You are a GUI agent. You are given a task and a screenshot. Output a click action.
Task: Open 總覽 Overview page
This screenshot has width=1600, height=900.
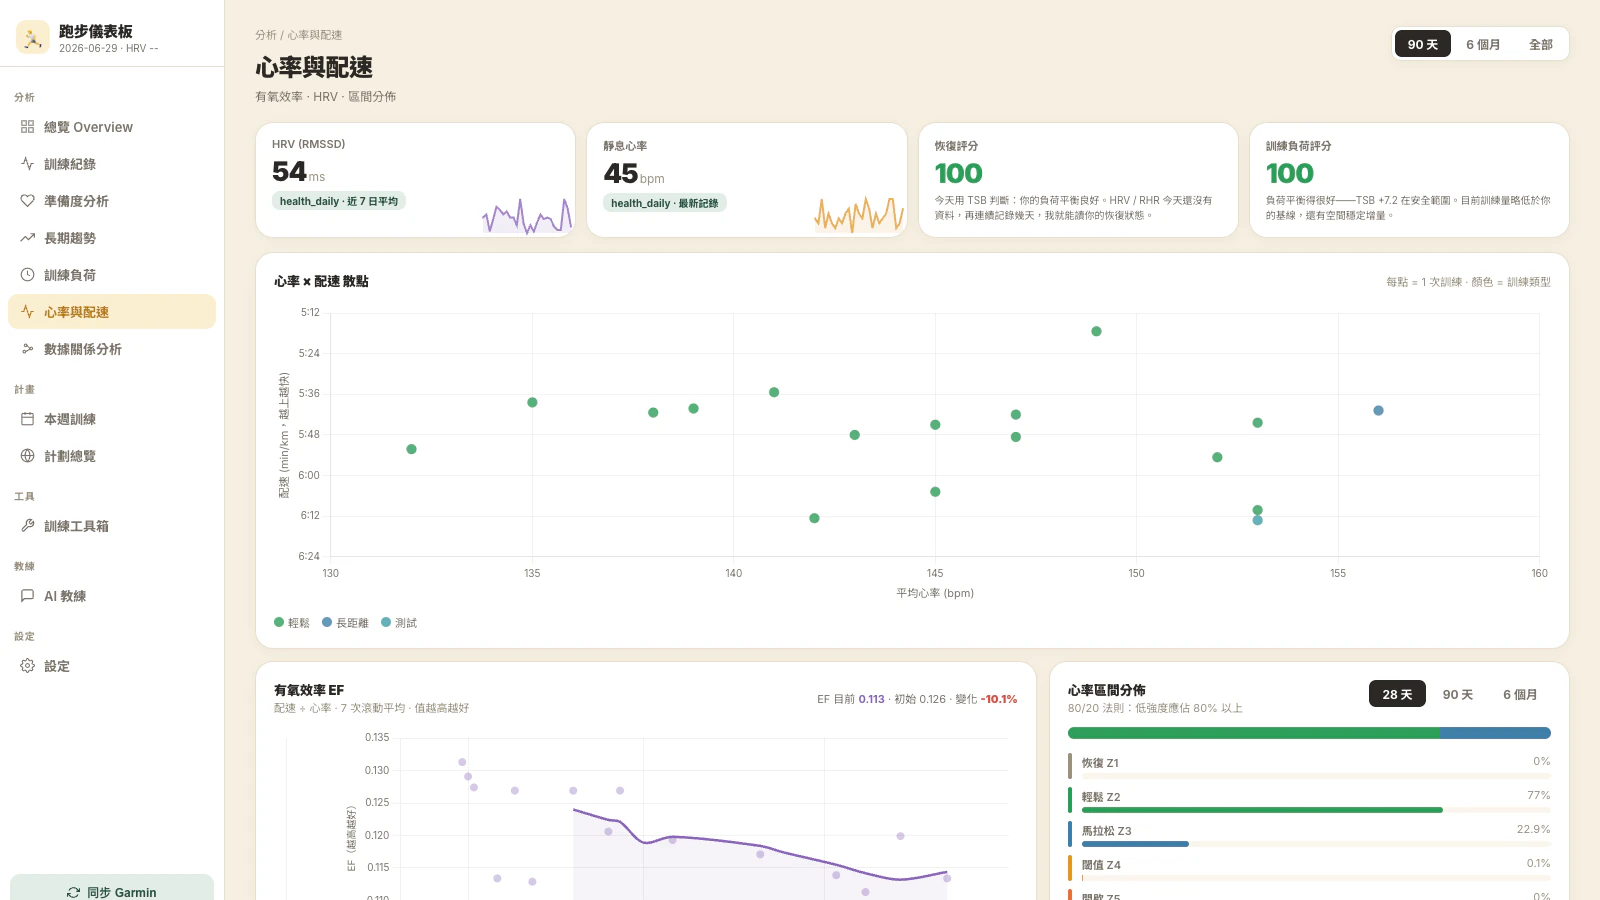112,127
